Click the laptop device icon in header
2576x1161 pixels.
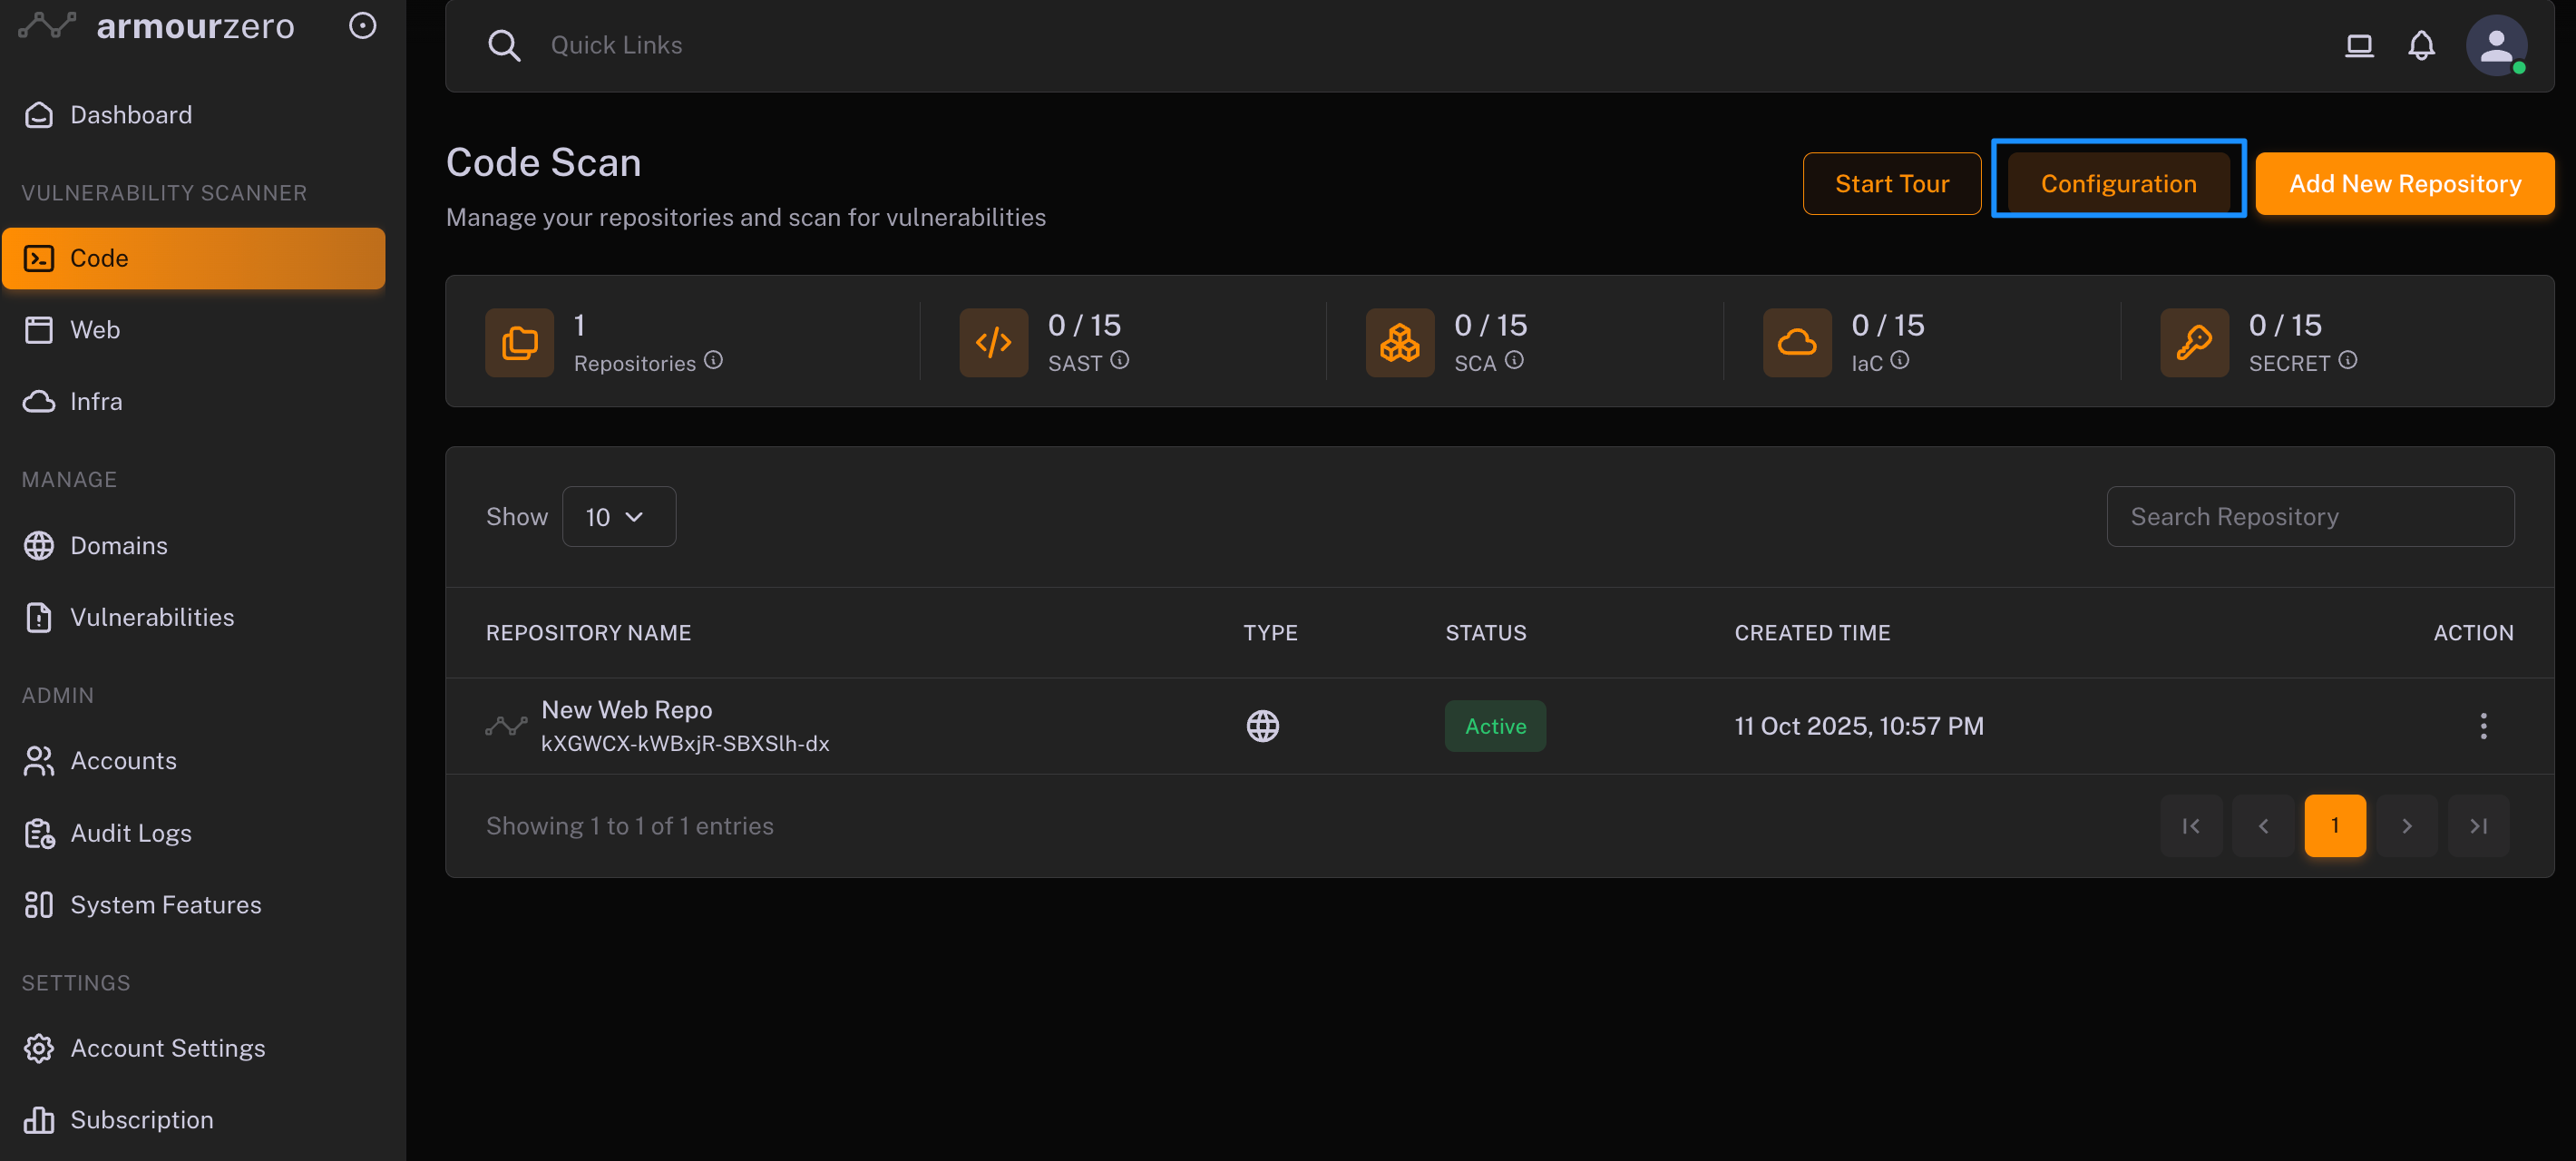tap(2359, 45)
